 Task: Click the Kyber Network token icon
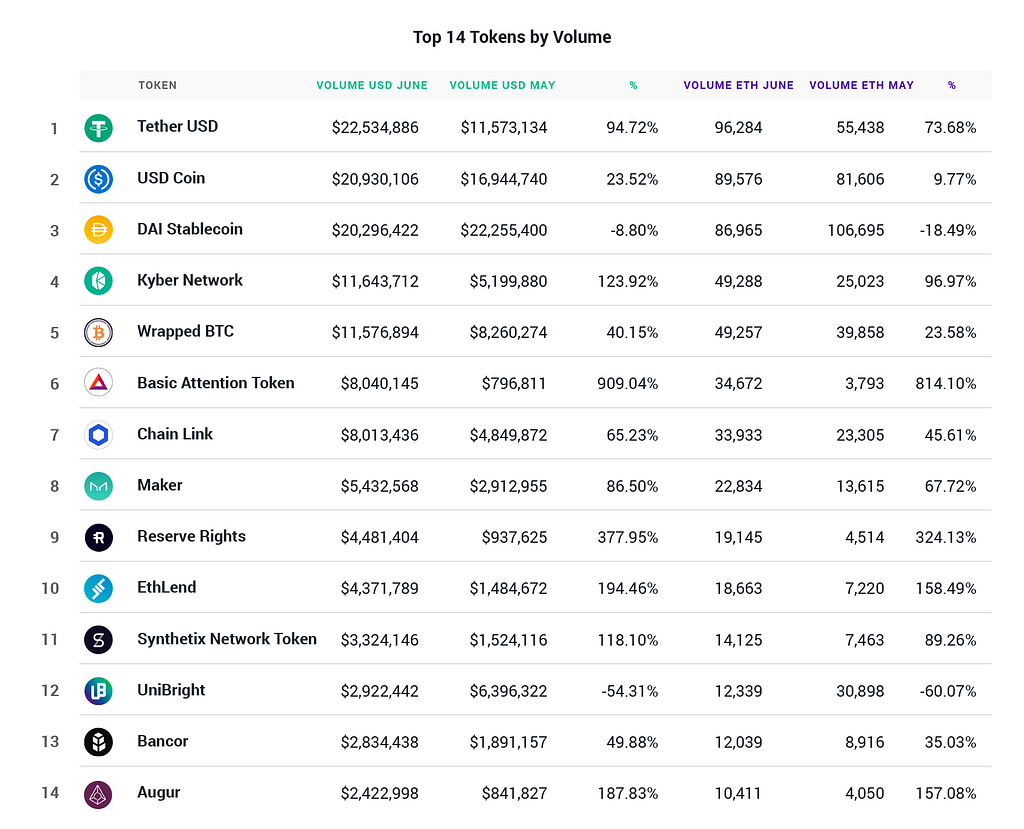tap(98, 281)
